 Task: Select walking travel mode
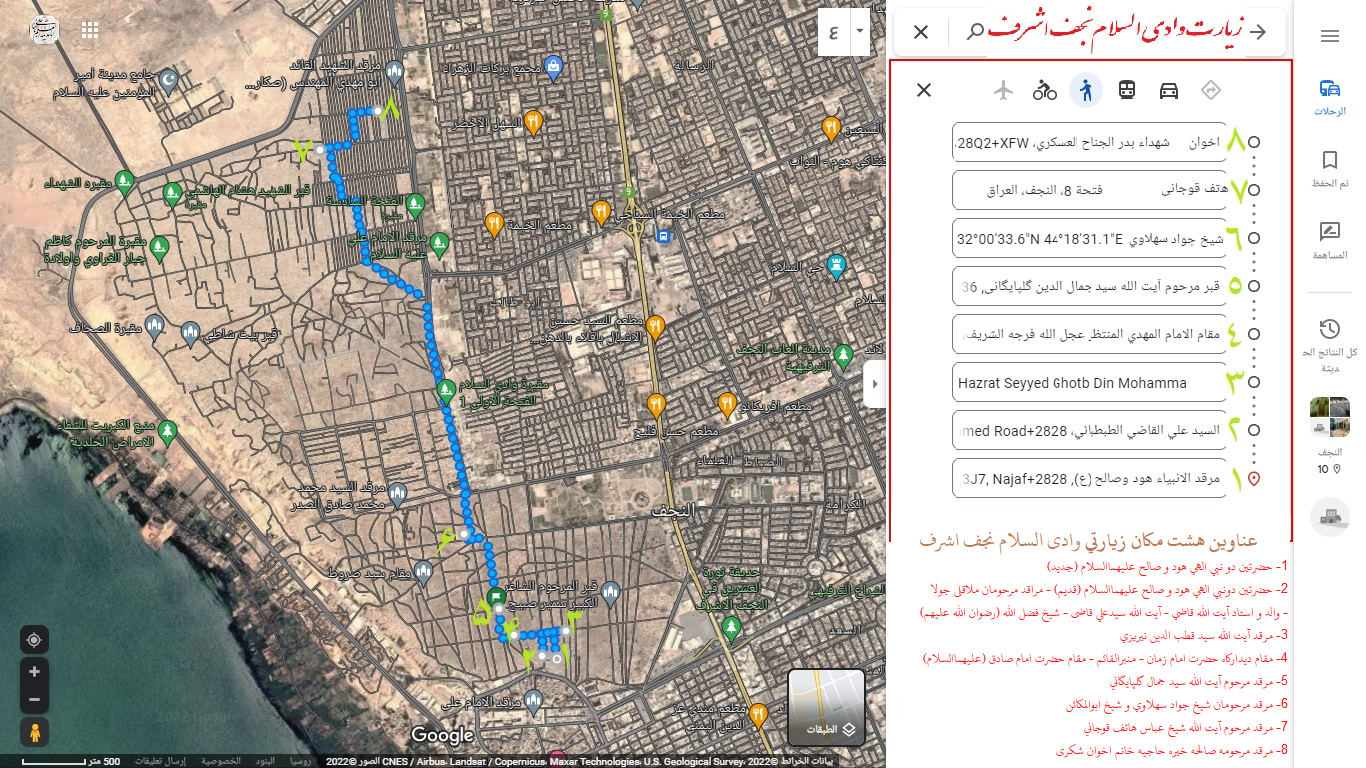[x=1086, y=90]
